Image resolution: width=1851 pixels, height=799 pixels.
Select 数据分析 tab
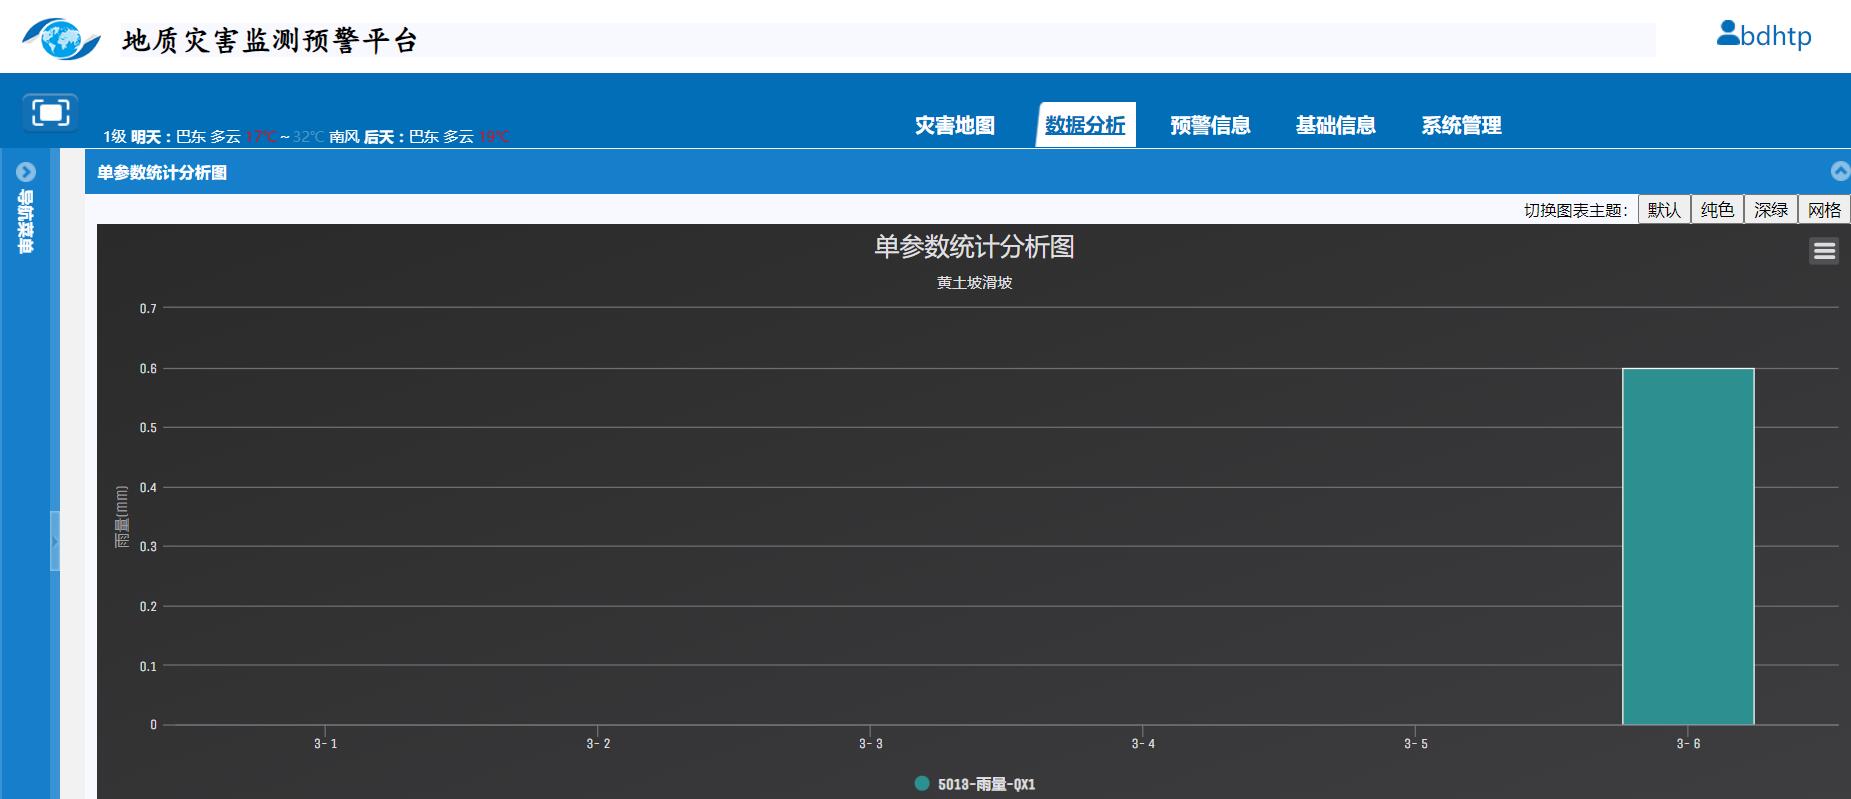[x=1085, y=125]
